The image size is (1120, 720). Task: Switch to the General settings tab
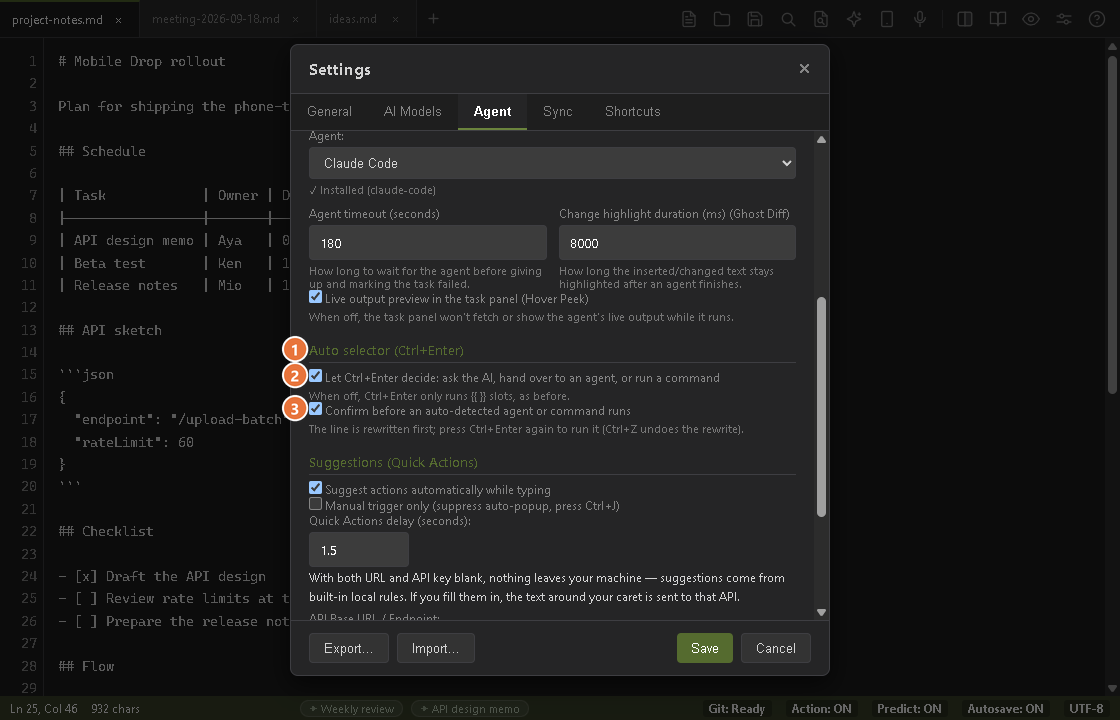point(329,111)
